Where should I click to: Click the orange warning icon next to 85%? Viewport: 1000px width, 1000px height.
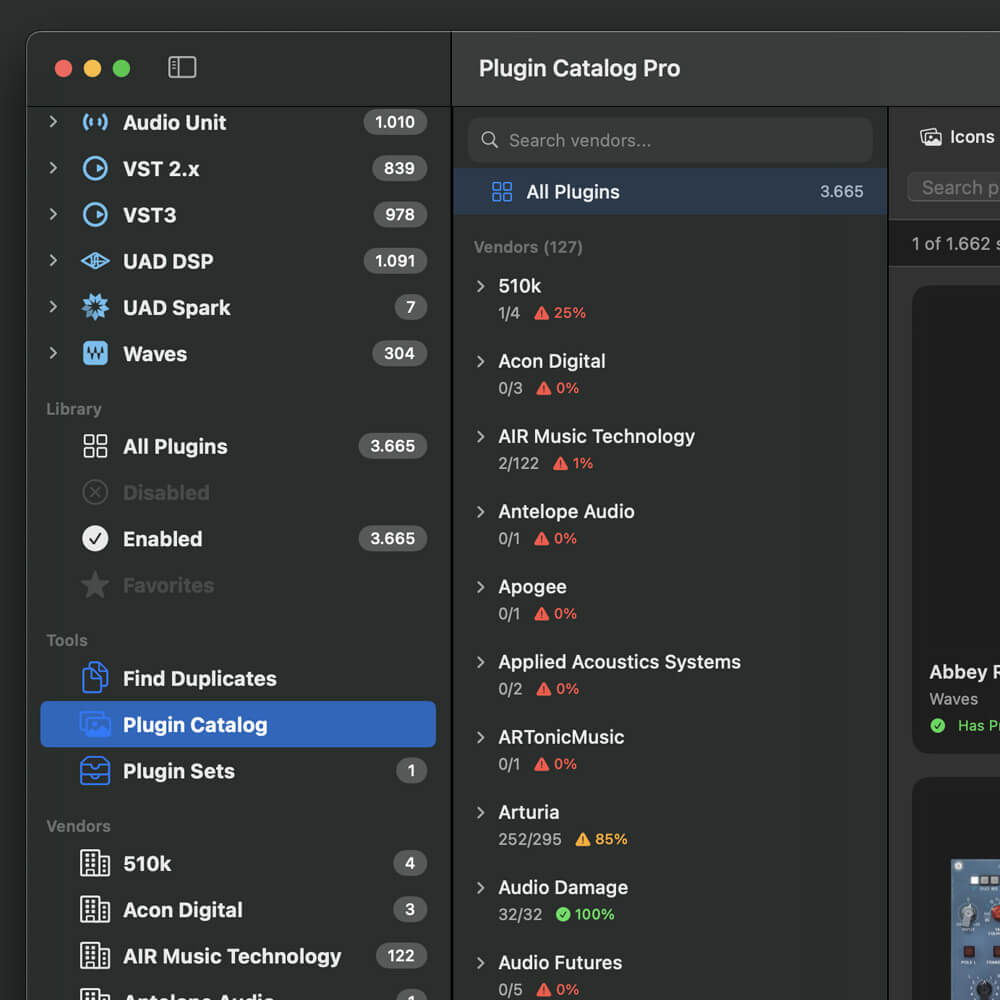pyautogui.click(x=583, y=839)
